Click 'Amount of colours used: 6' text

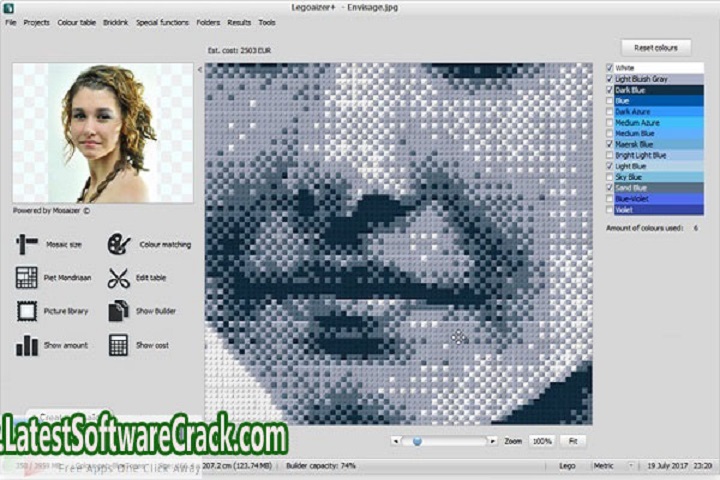[652, 228]
